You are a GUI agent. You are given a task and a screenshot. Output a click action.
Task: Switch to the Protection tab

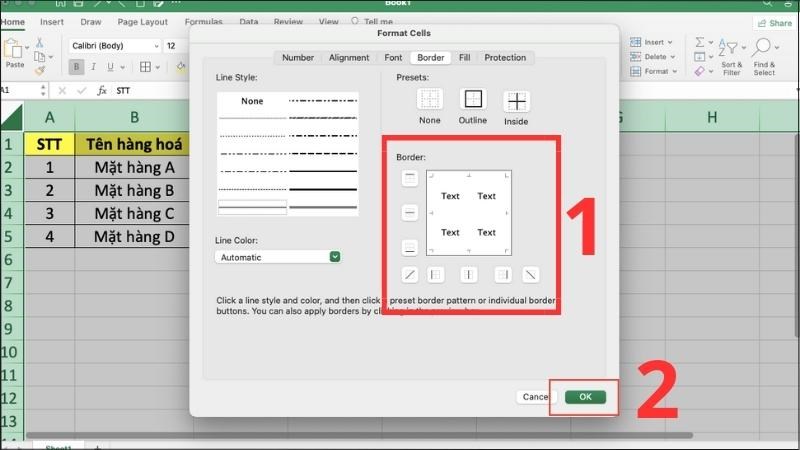click(505, 58)
